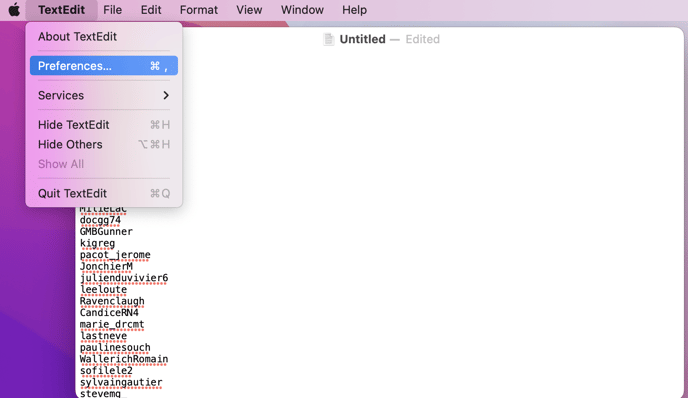Expand the Services submenu
The height and width of the screenshot is (398, 688).
[104, 95]
